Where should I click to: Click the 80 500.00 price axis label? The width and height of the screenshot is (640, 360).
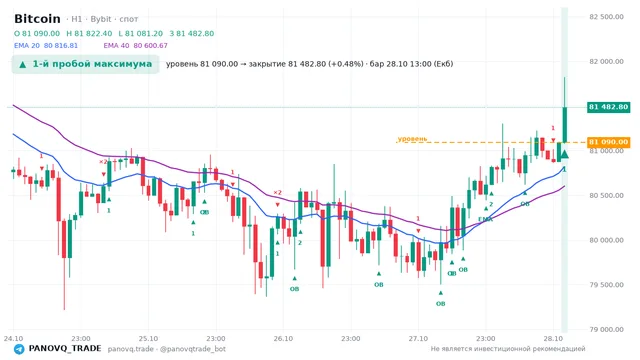(x=607, y=196)
